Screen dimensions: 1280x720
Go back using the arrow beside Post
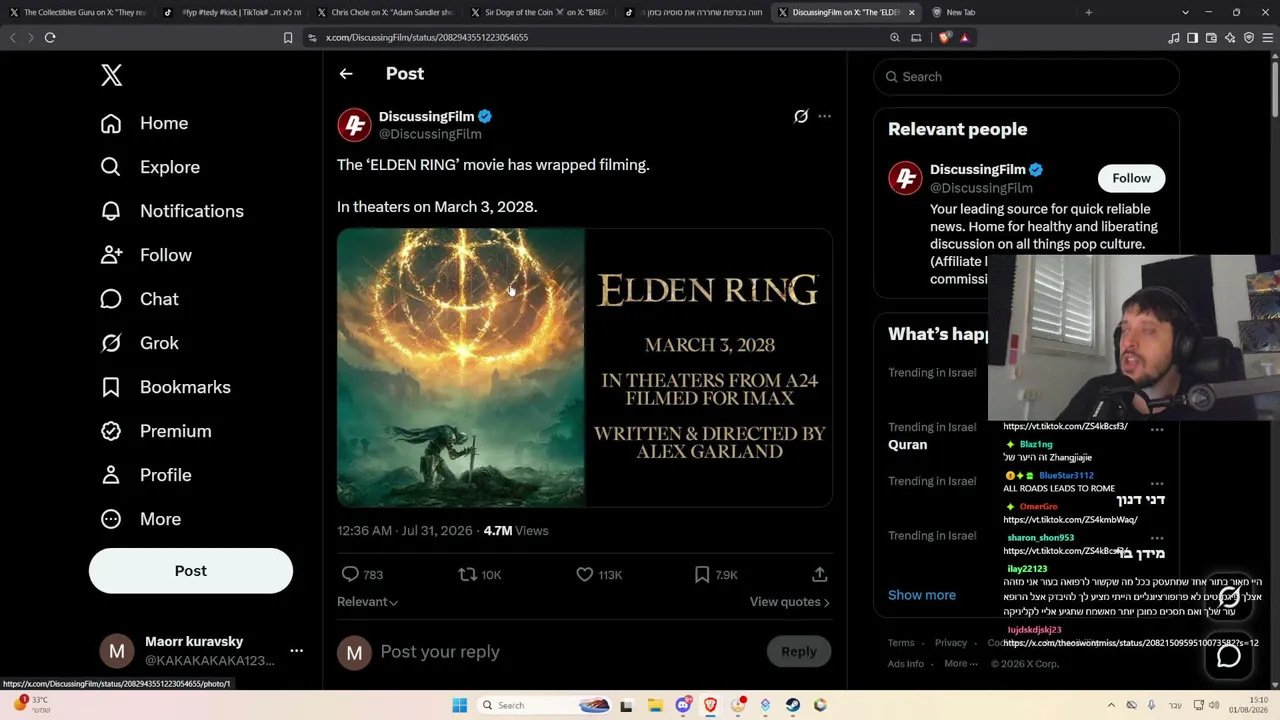tap(346, 74)
